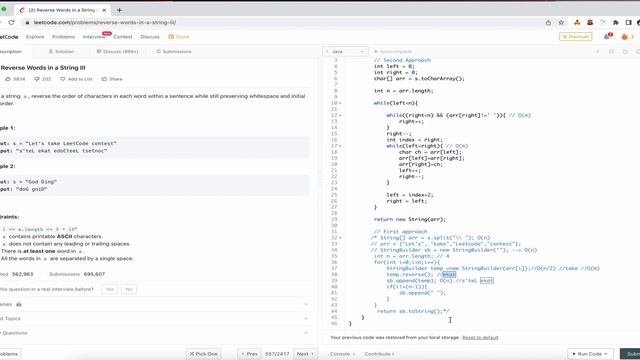Switch to the Solution tab

61,51
